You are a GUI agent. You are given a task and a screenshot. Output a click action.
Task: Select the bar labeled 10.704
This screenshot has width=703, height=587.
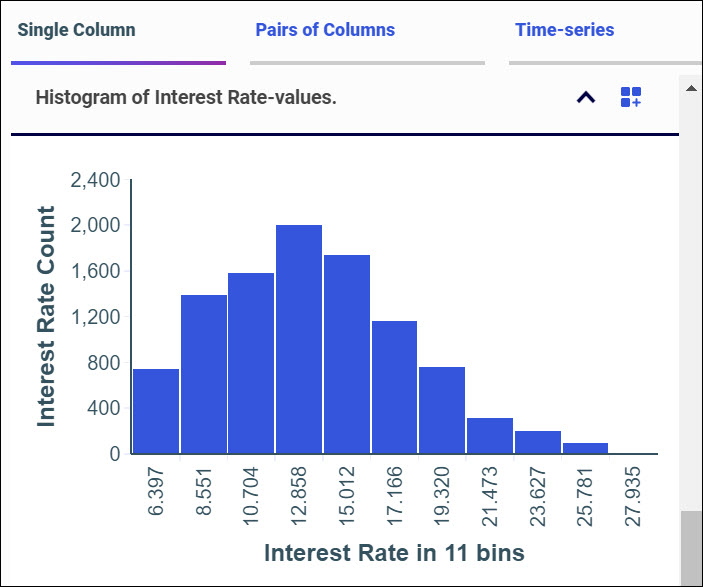point(251,364)
